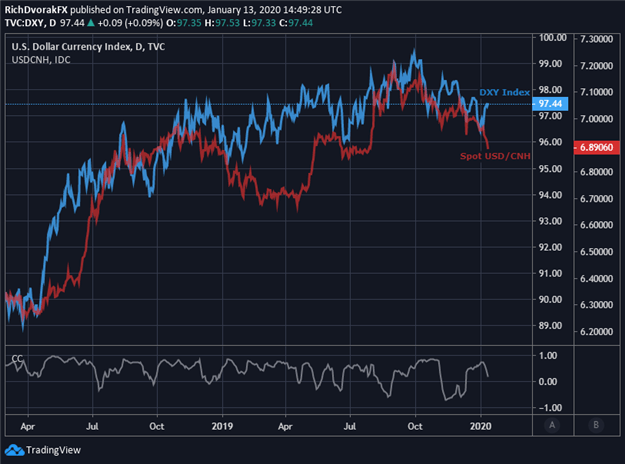Click the 1.00 correlation axis label

pos(548,356)
